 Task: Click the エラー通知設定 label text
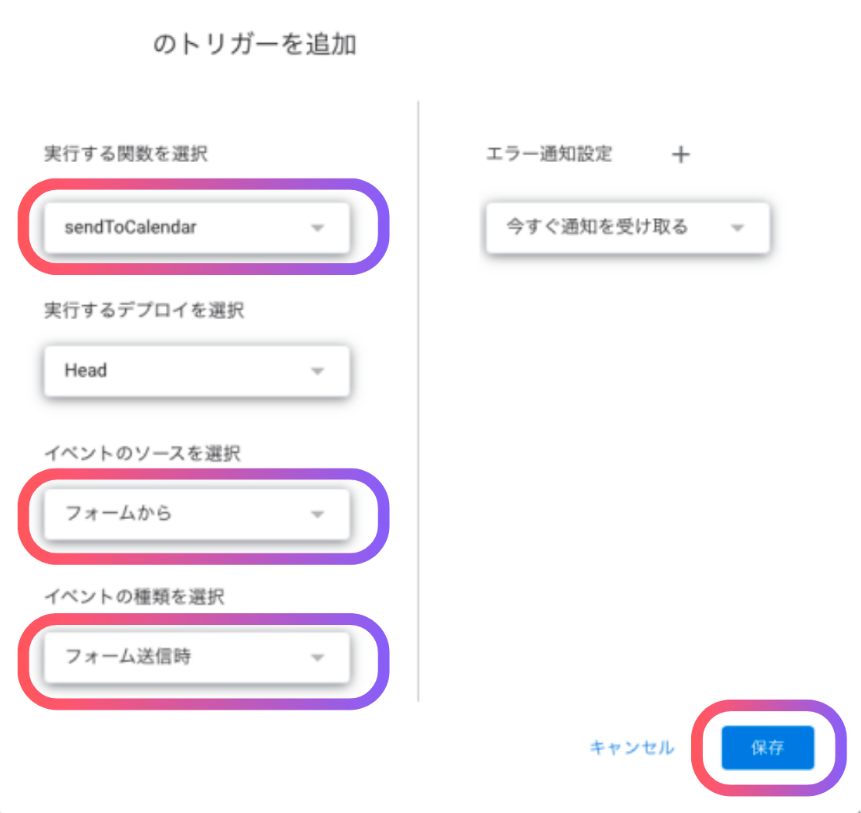[548, 154]
